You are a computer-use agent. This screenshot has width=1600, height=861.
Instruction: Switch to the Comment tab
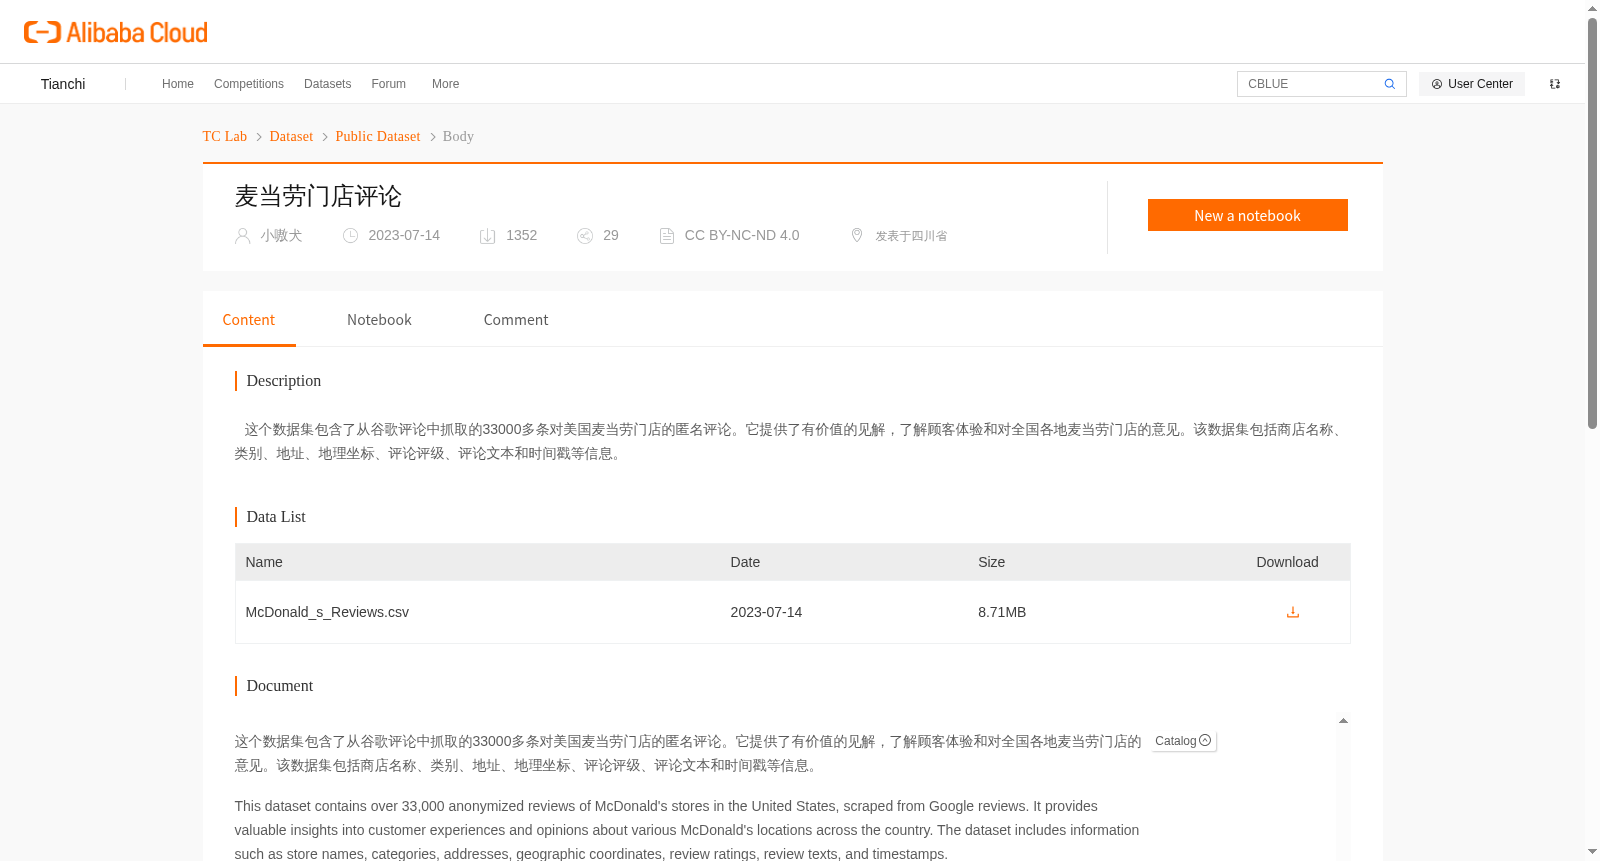(x=516, y=320)
